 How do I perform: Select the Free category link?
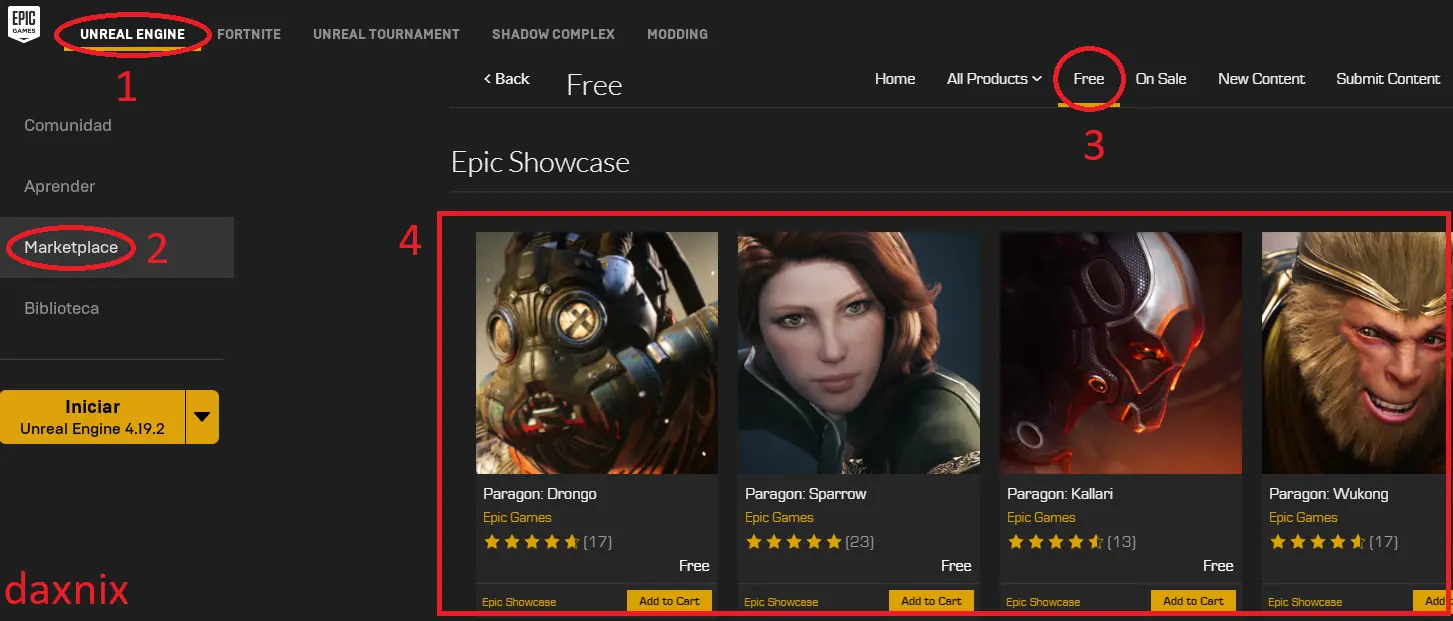tap(1089, 79)
